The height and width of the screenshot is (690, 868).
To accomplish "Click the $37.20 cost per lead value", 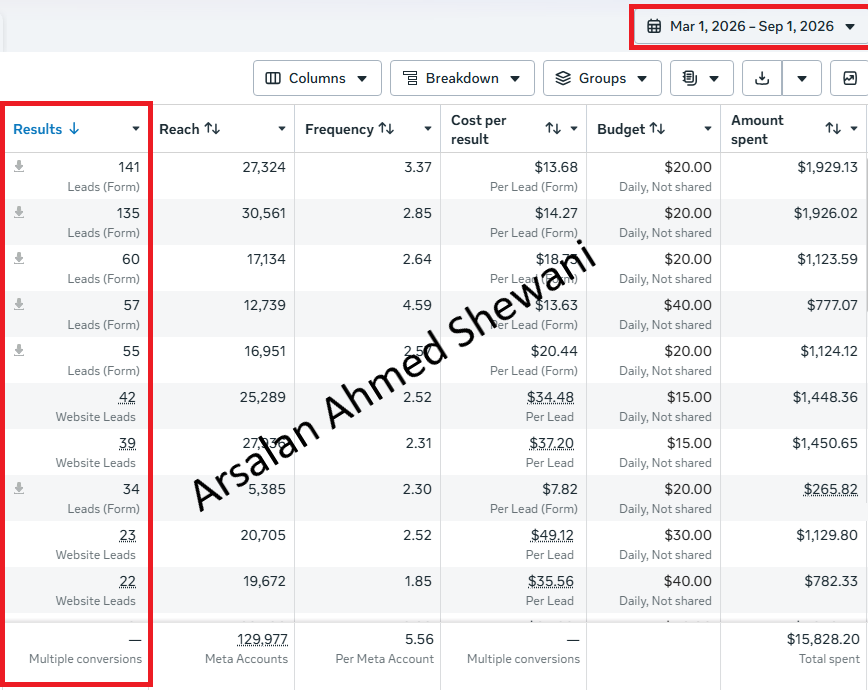I will coord(551,444).
